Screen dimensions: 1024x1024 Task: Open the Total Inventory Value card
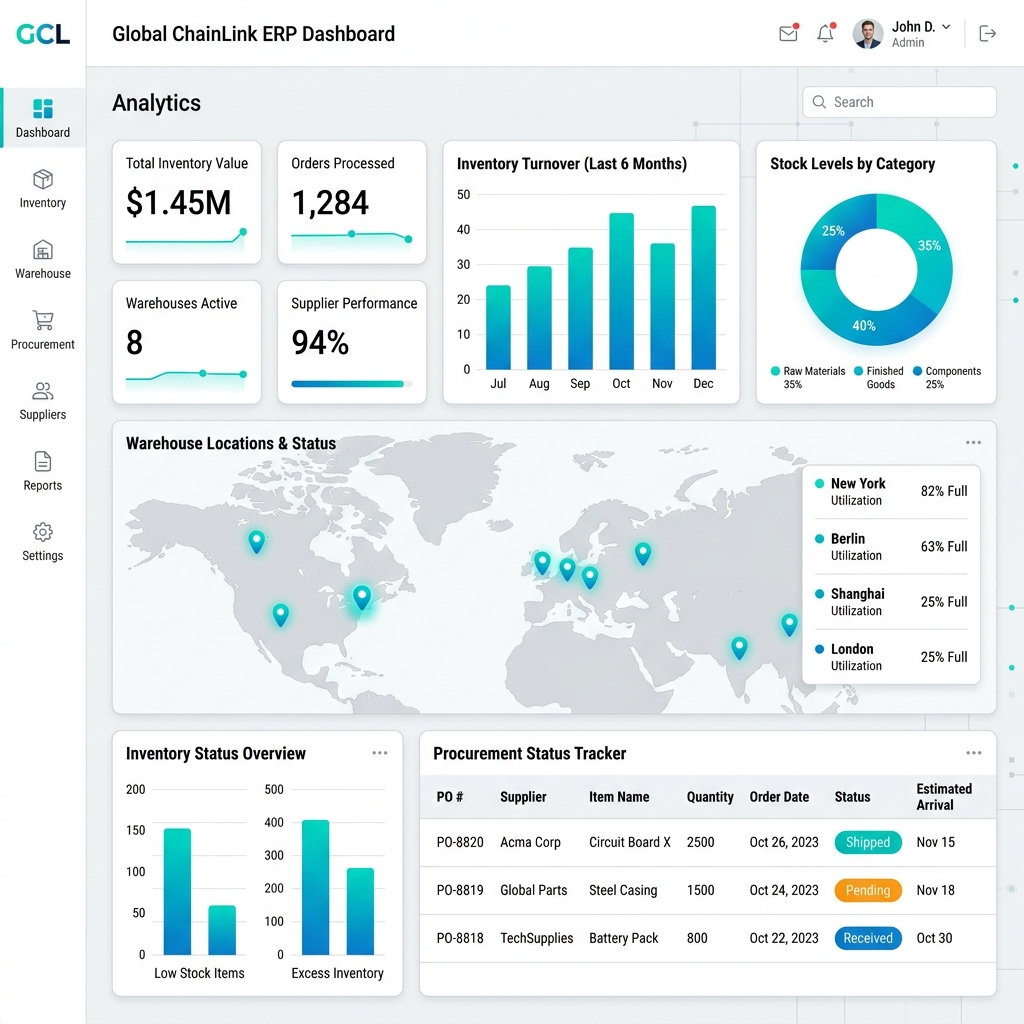pos(187,202)
